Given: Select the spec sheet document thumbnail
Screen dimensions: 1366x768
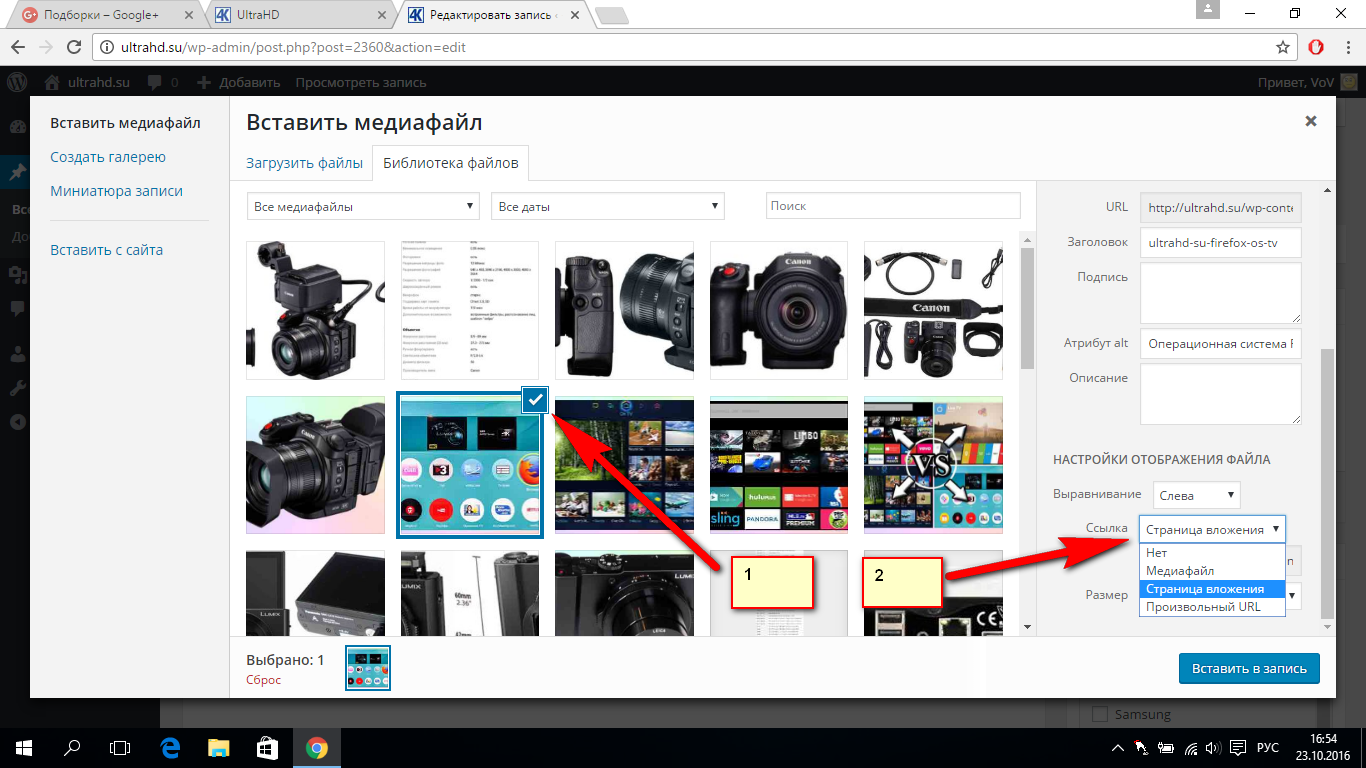Looking at the screenshot, I should coord(470,310).
